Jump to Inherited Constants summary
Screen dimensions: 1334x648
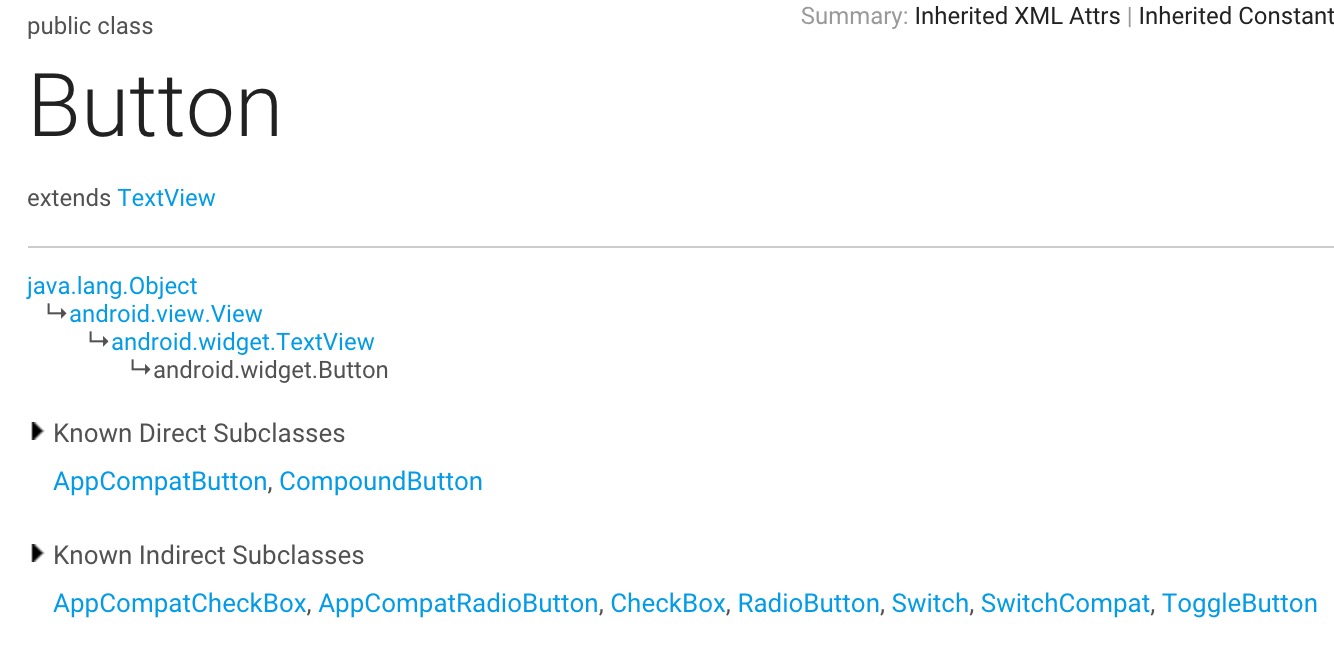(1236, 16)
